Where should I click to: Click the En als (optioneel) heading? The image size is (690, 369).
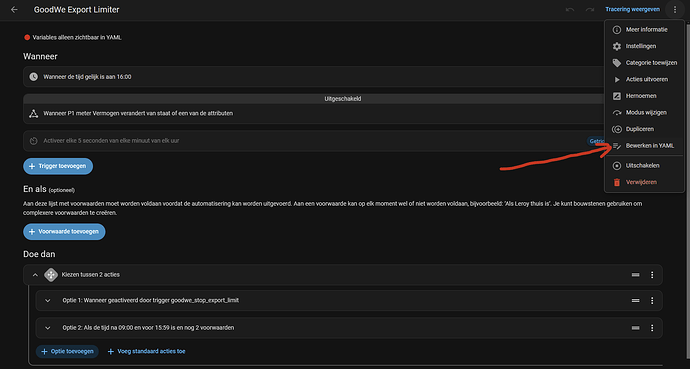[x=49, y=190]
